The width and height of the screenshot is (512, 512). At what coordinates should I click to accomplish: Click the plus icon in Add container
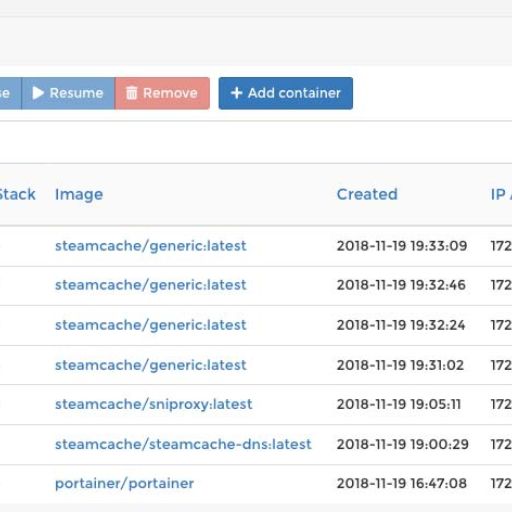pos(236,93)
